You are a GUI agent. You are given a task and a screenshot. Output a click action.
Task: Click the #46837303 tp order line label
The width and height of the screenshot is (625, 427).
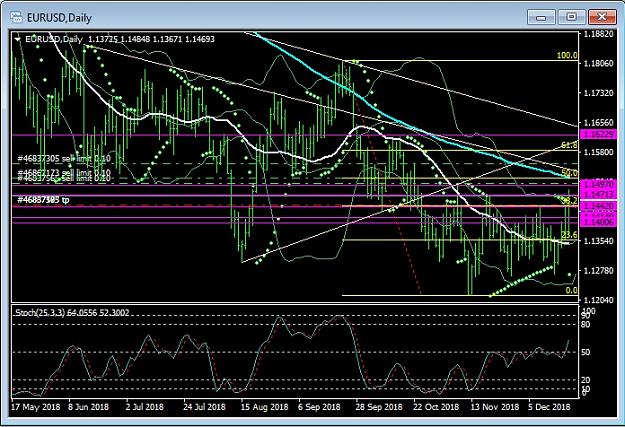43,199
